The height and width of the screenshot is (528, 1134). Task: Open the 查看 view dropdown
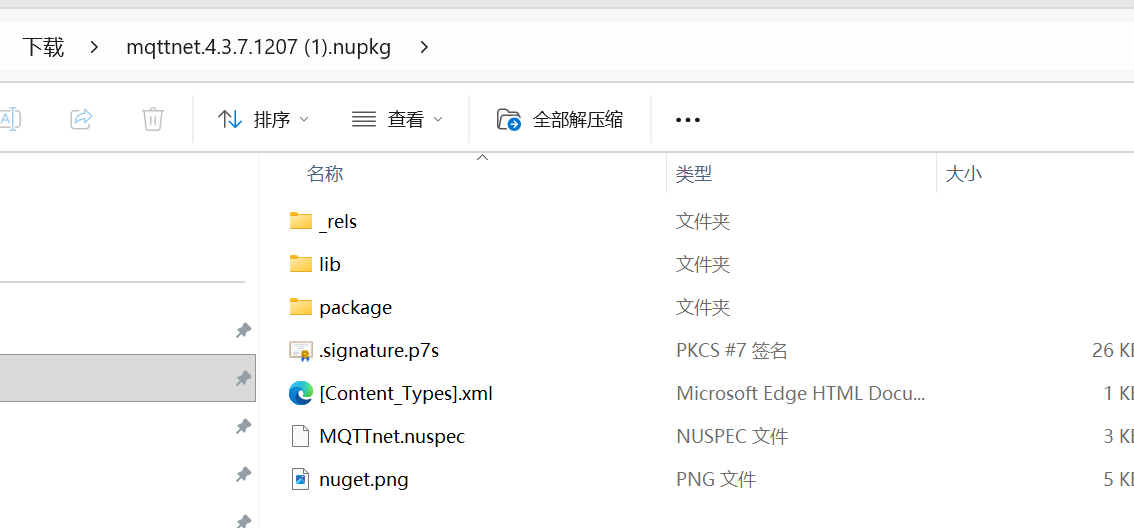397,119
